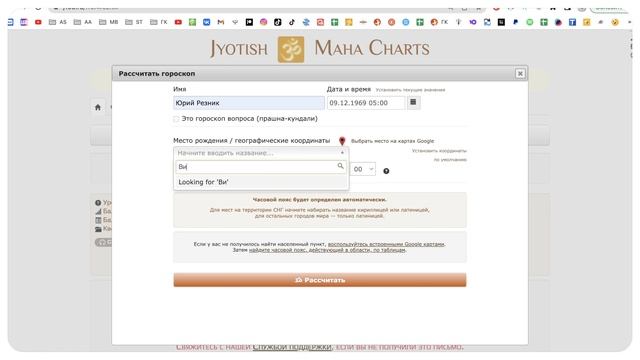The height and width of the screenshot is (360, 640).
Task: Open the MB bookmarks folder
Action: [x=108, y=22]
